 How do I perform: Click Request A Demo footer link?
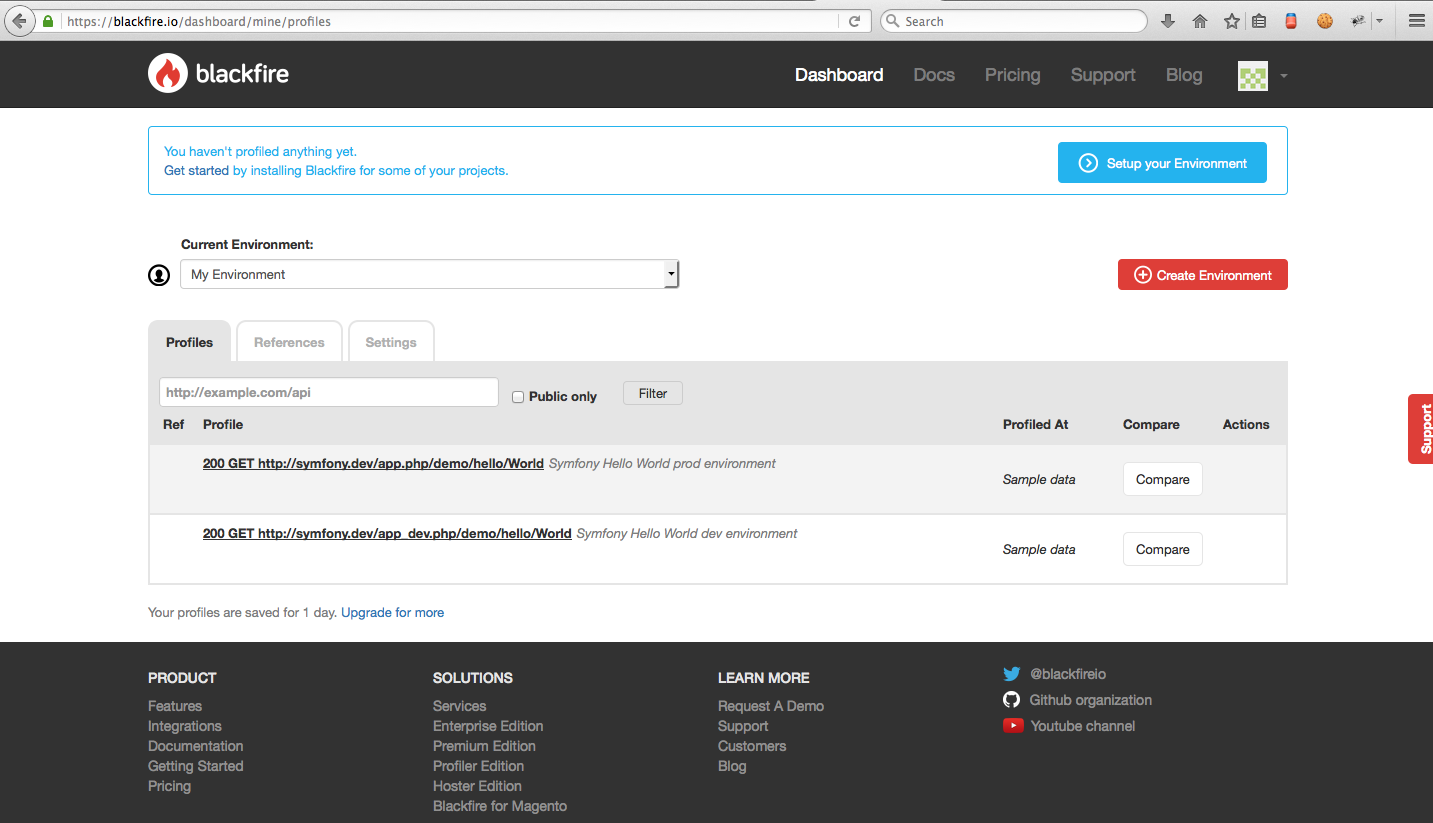click(771, 706)
